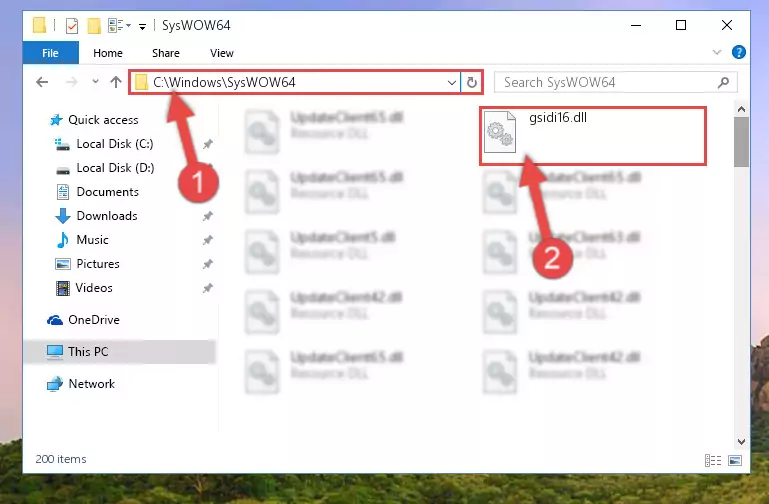Open Documents in the sidebar
The width and height of the screenshot is (769, 504).
click(x=107, y=192)
